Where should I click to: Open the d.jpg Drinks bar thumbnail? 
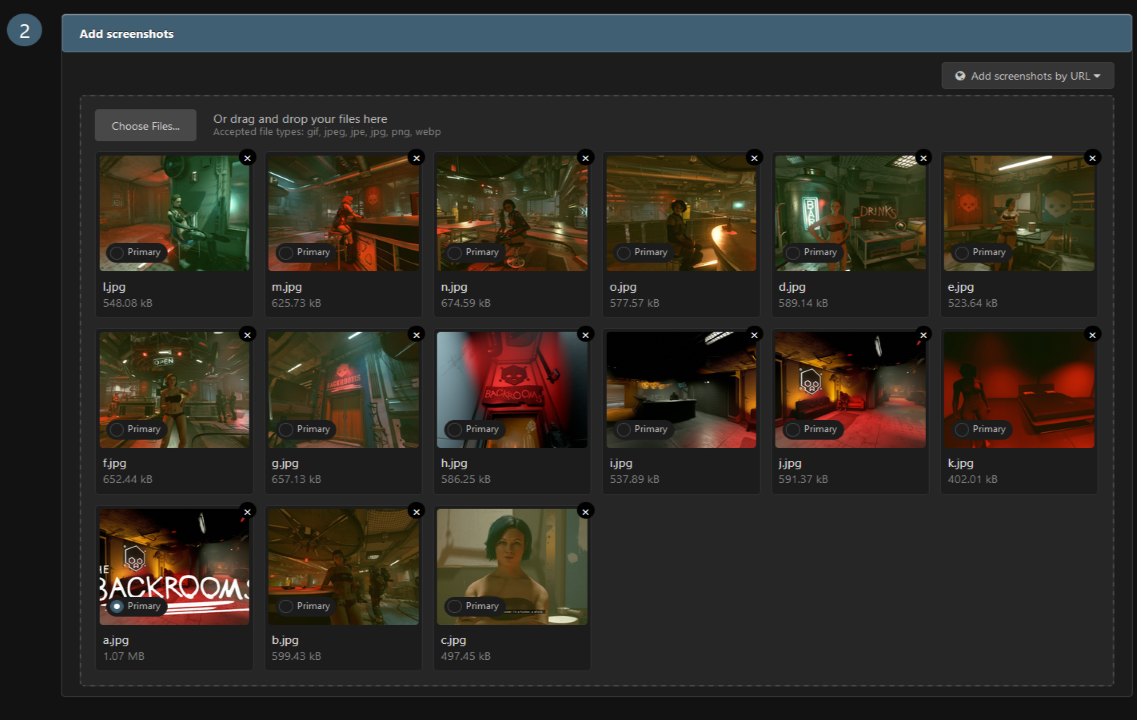click(x=850, y=213)
